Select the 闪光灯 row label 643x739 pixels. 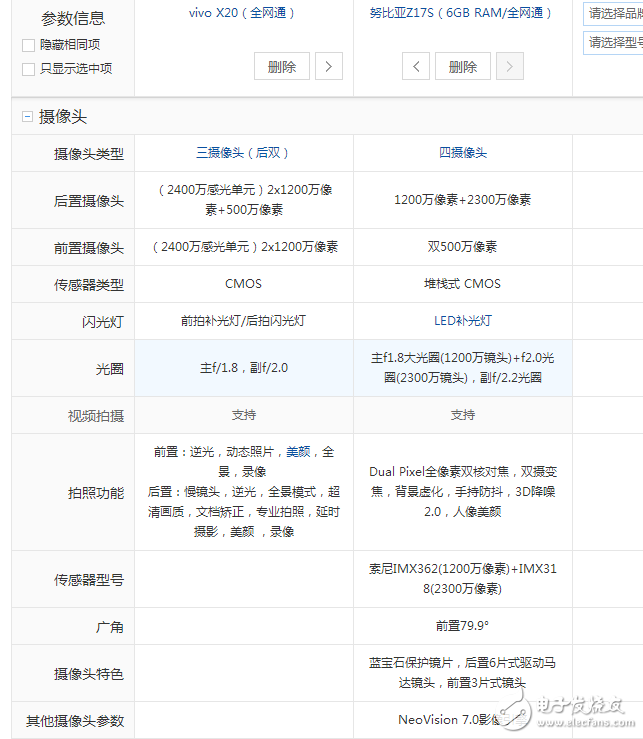(103, 322)
